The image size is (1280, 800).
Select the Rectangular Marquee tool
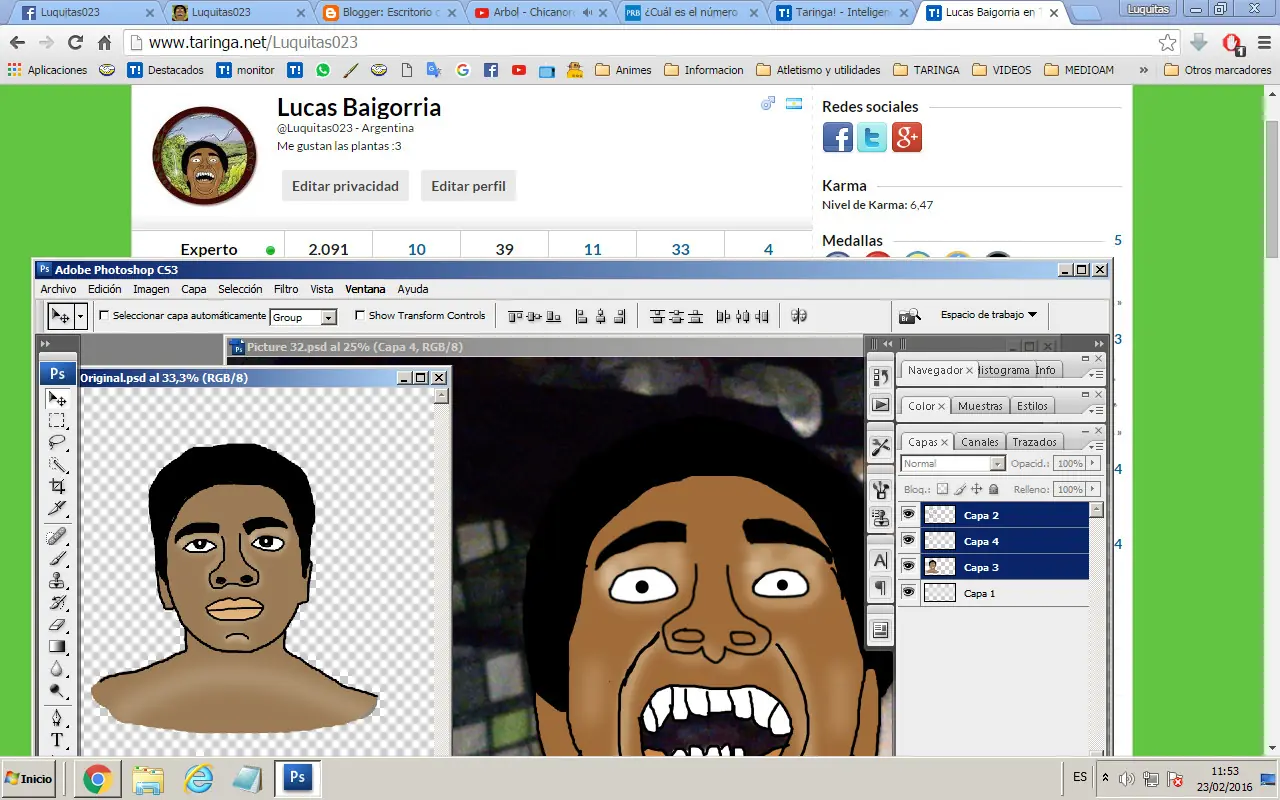click(57, 421)
